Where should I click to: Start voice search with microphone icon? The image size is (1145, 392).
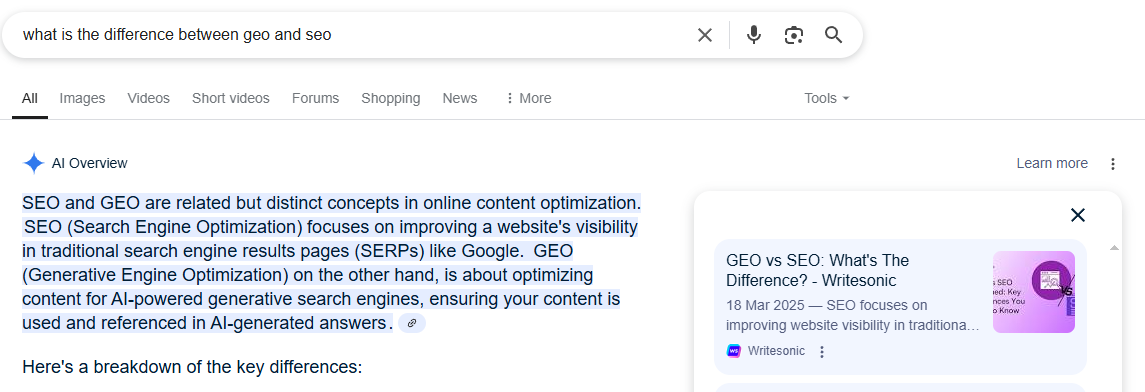point(754,35)
